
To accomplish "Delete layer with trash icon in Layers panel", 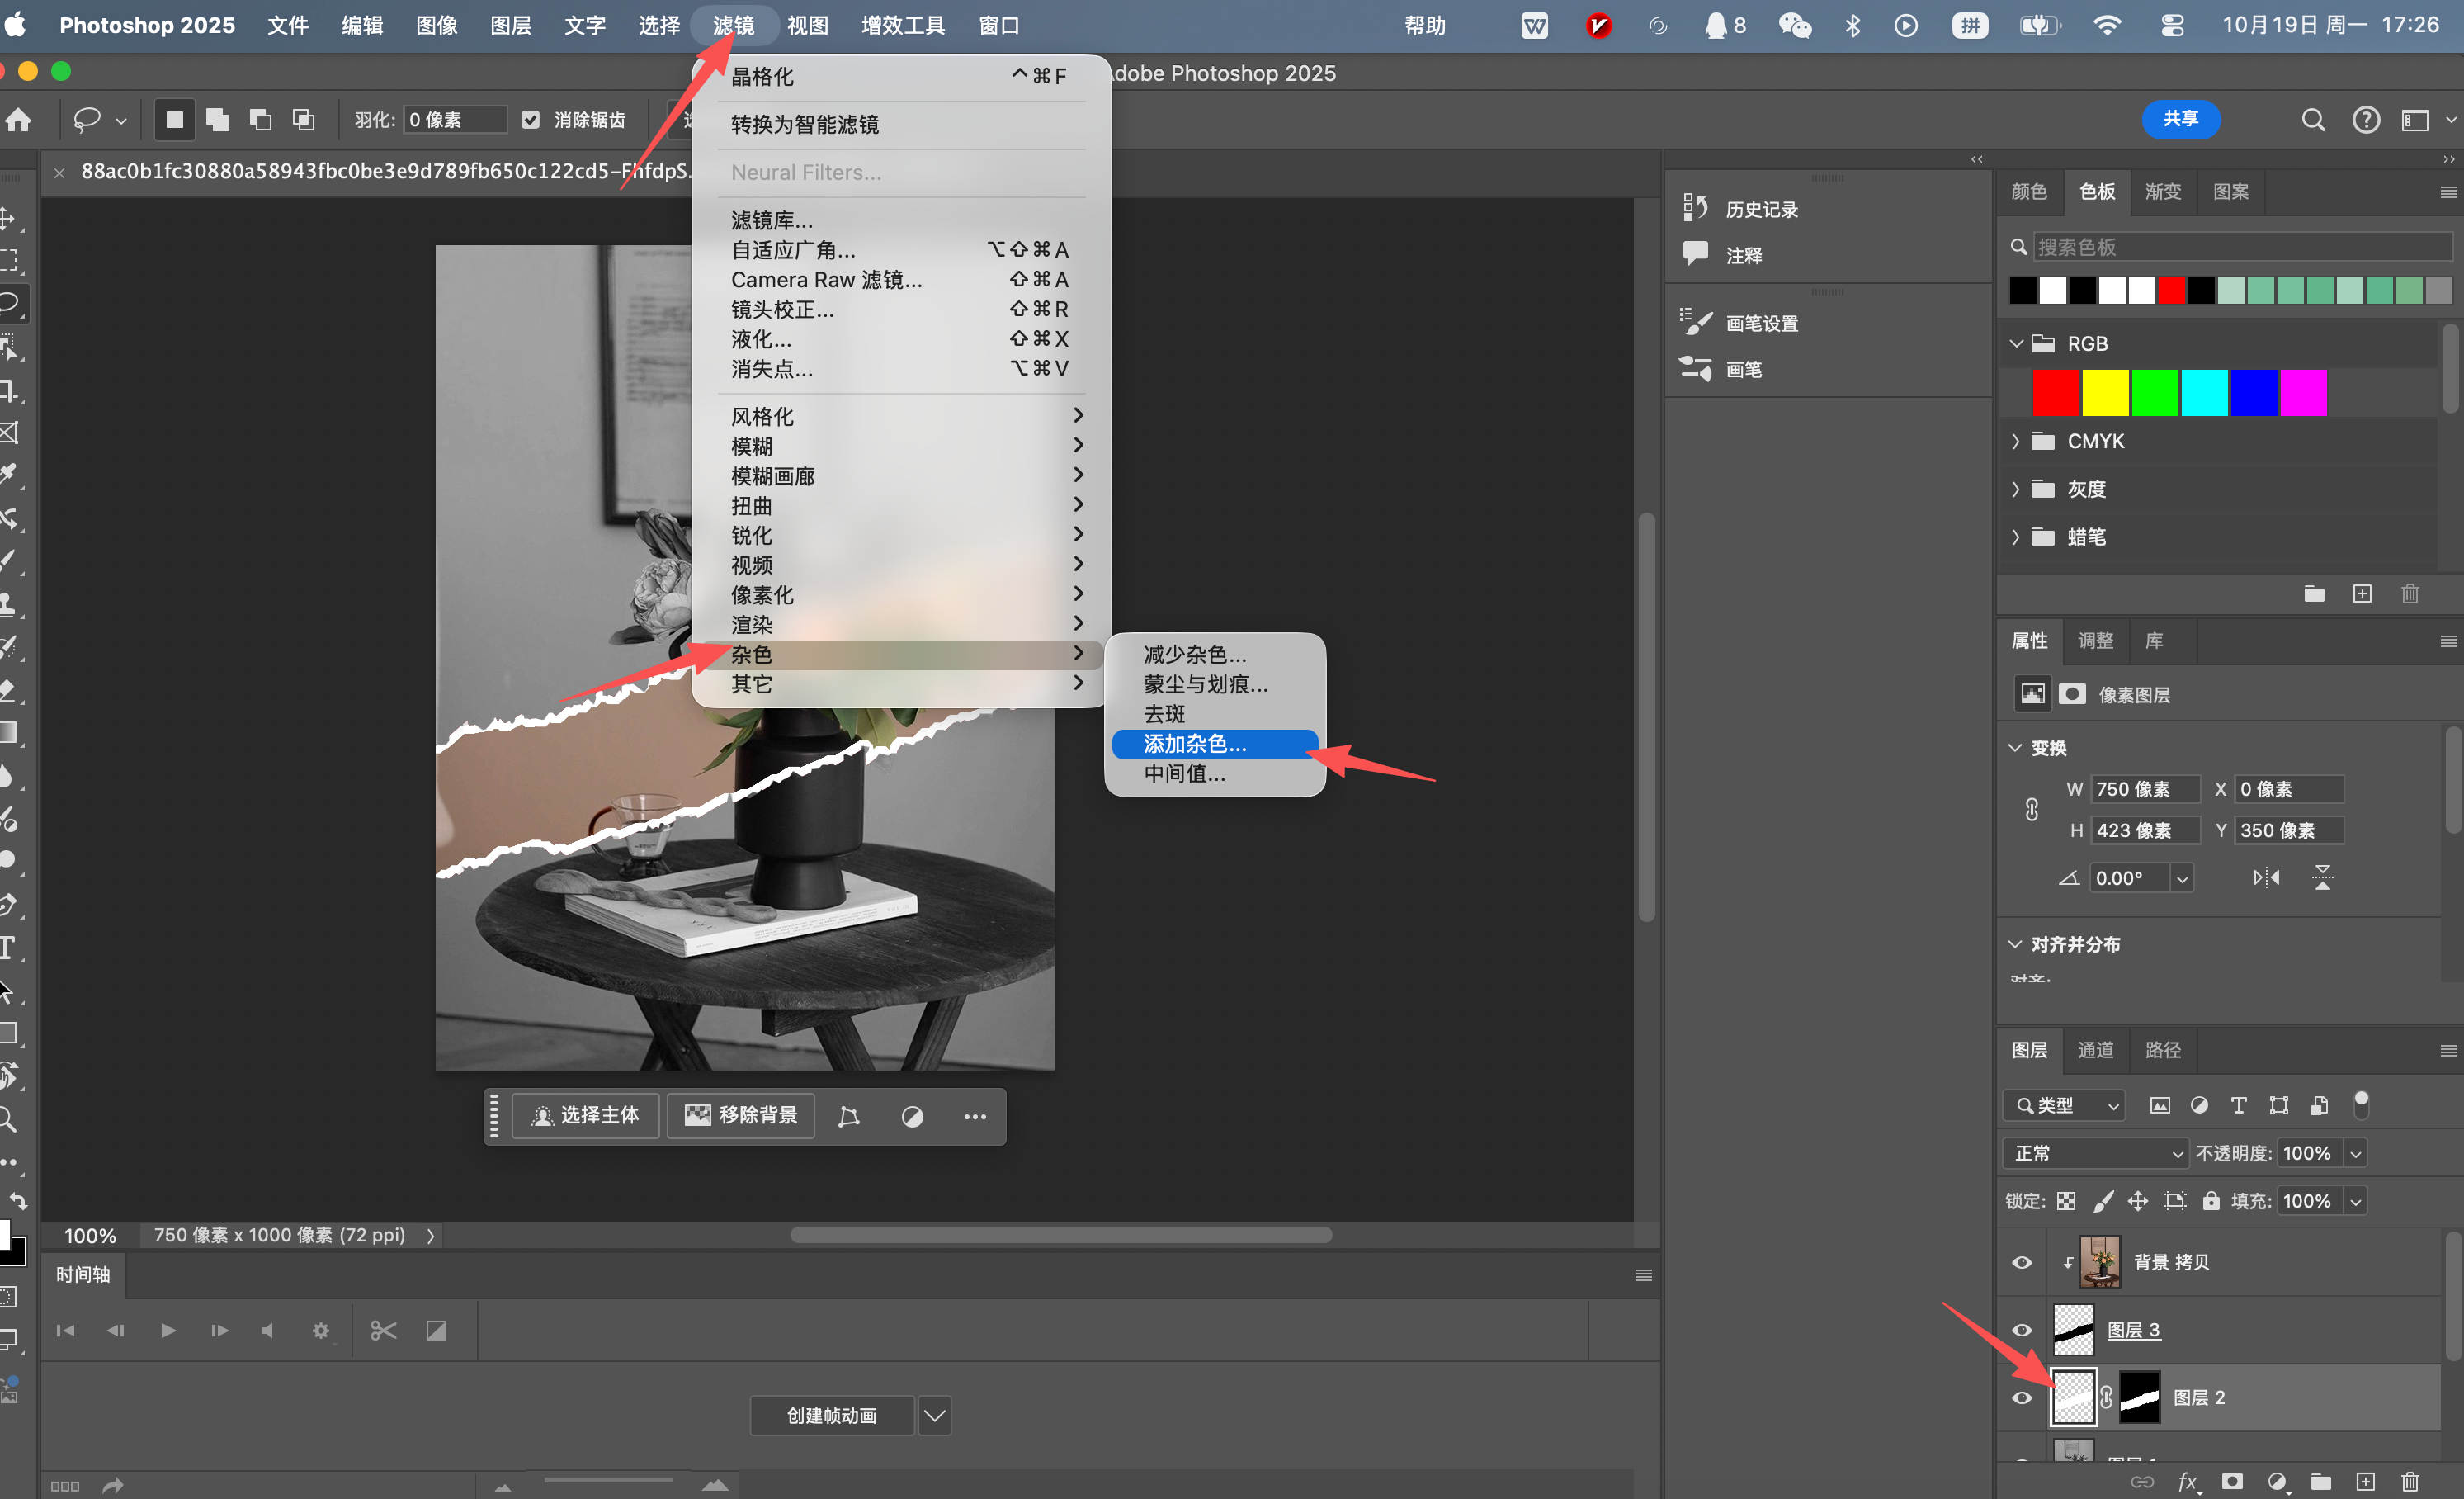I will (2410, 1481).
